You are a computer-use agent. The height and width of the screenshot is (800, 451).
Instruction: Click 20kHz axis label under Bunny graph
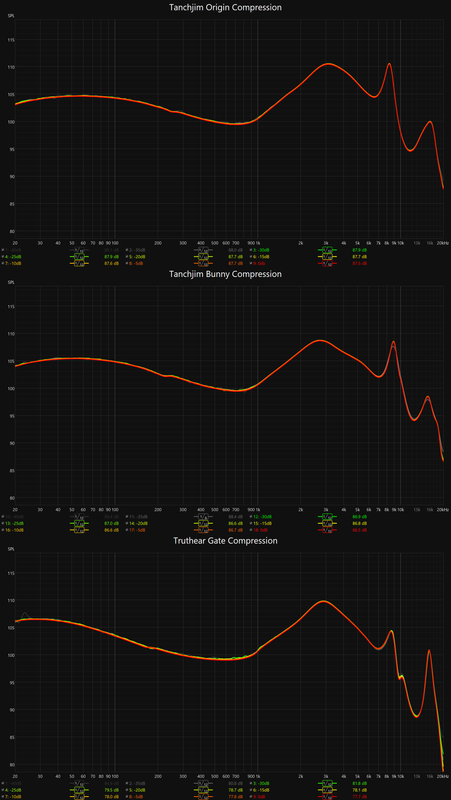[443, 509]
